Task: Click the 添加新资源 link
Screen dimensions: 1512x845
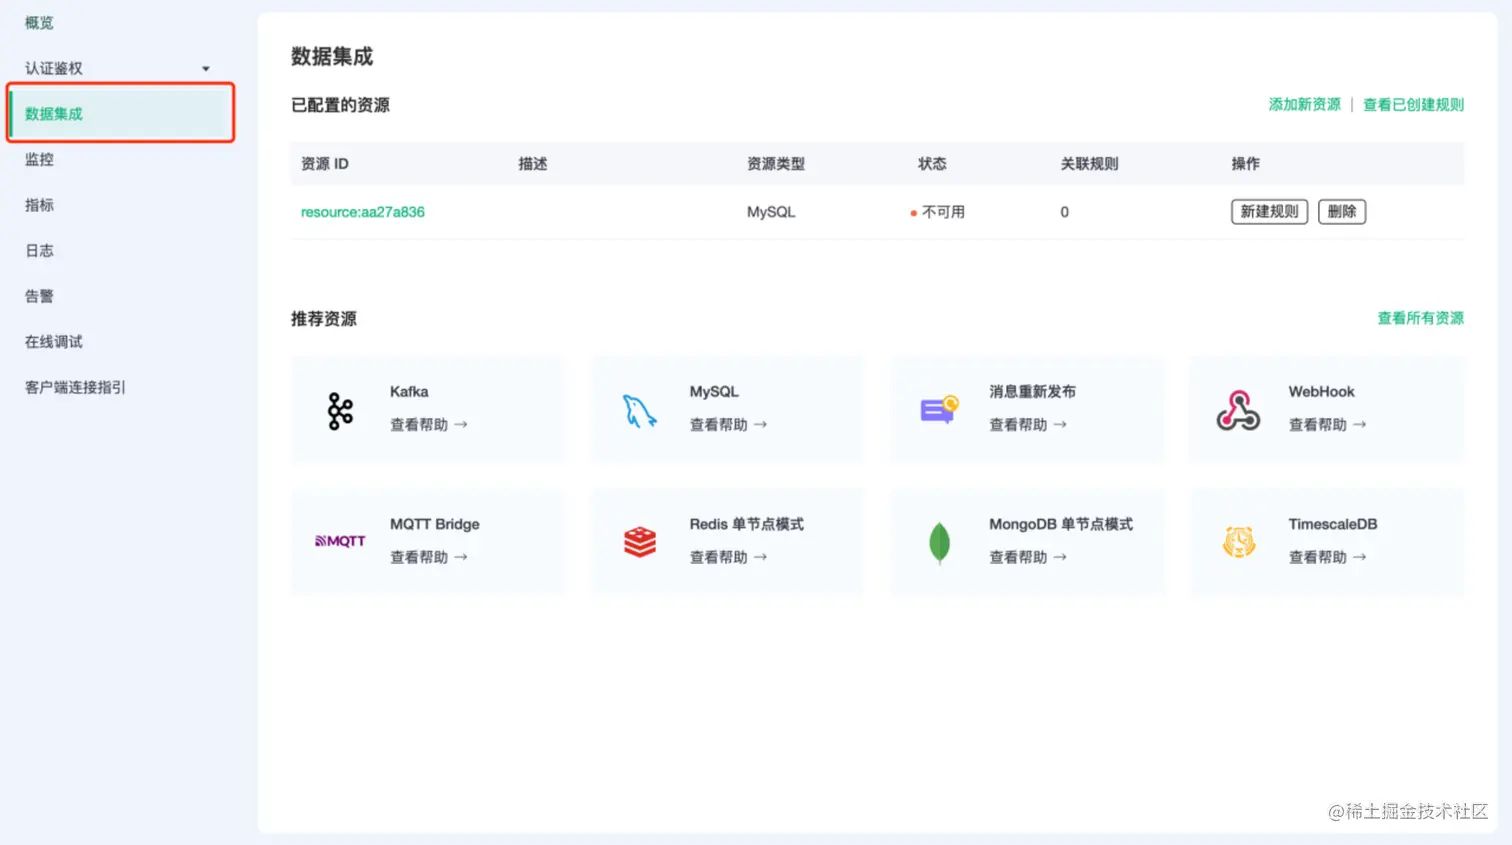Action: (1303, 103)
